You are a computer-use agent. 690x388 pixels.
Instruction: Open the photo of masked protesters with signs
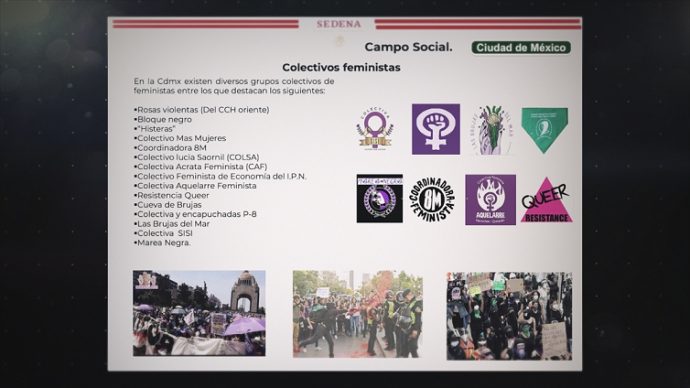point(509,316)
